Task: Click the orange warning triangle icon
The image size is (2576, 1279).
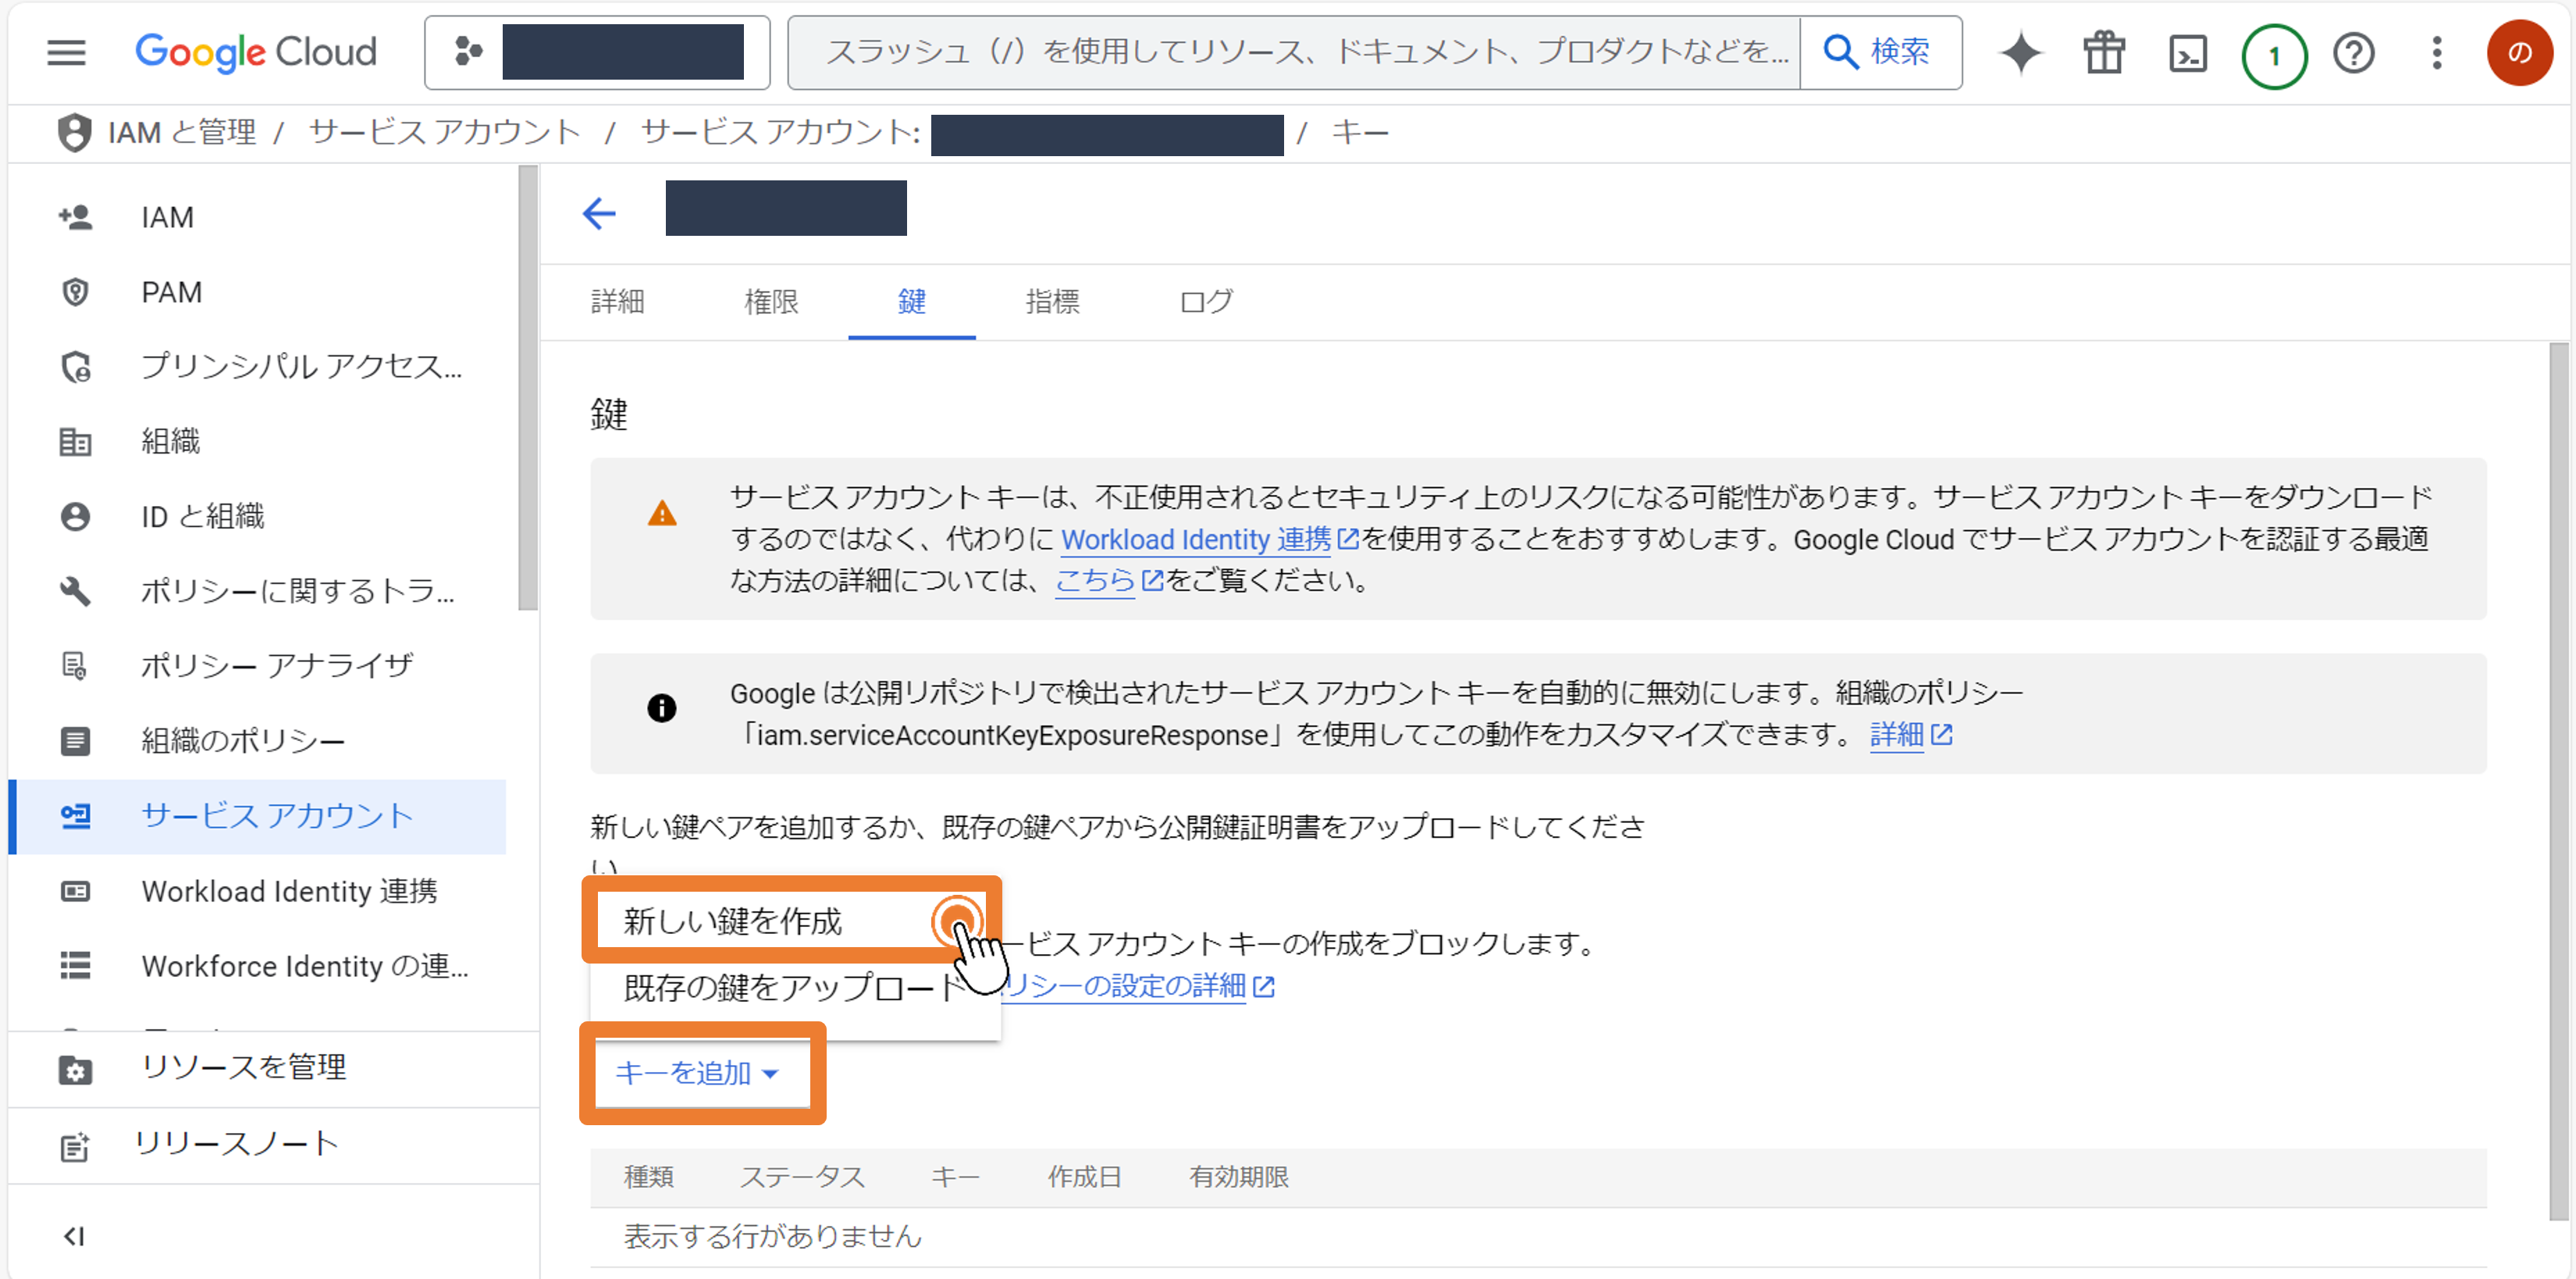Action: tap(661, 514)
